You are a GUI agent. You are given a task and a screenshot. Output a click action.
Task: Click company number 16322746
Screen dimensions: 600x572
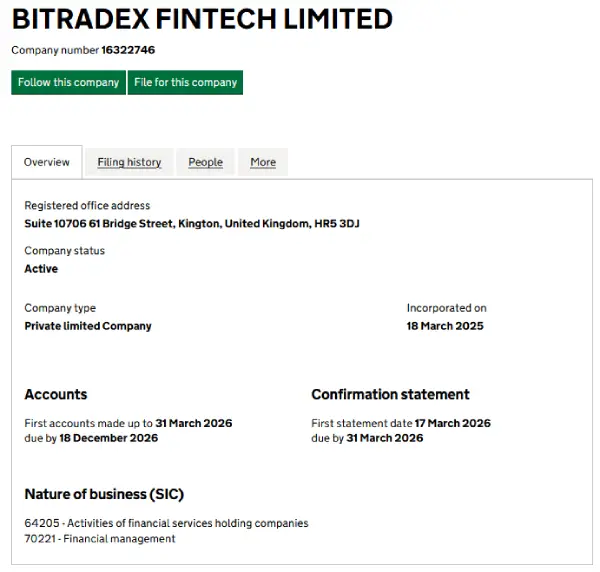click(x=128, y=50)
